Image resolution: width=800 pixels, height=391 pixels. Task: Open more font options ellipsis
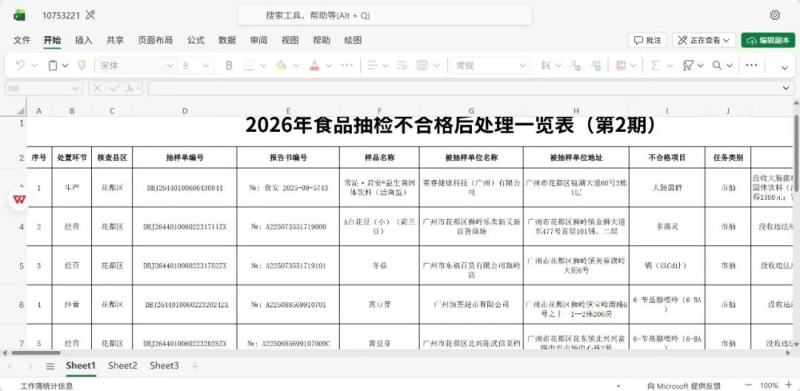pos(347,65)
